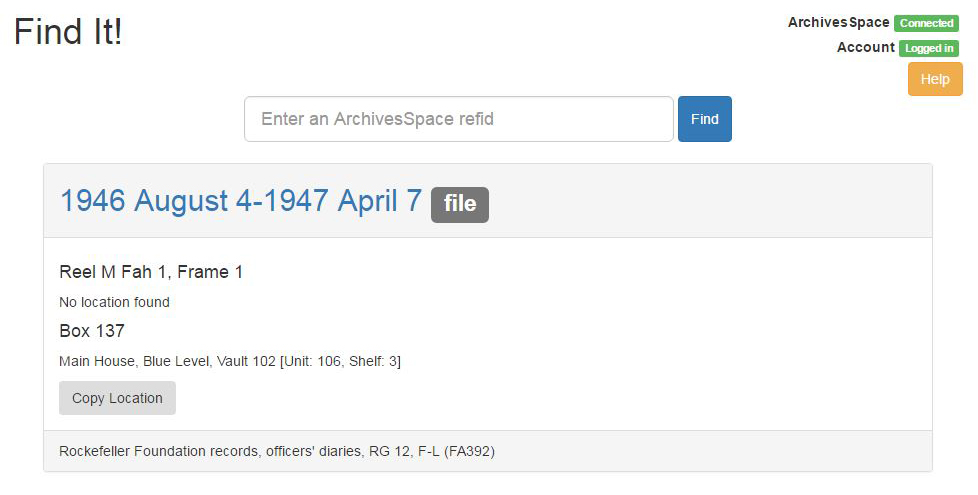The width and height of the screenshot is (978, 495).
Task: Click the green Logged in badge
Action: point(929,48)
